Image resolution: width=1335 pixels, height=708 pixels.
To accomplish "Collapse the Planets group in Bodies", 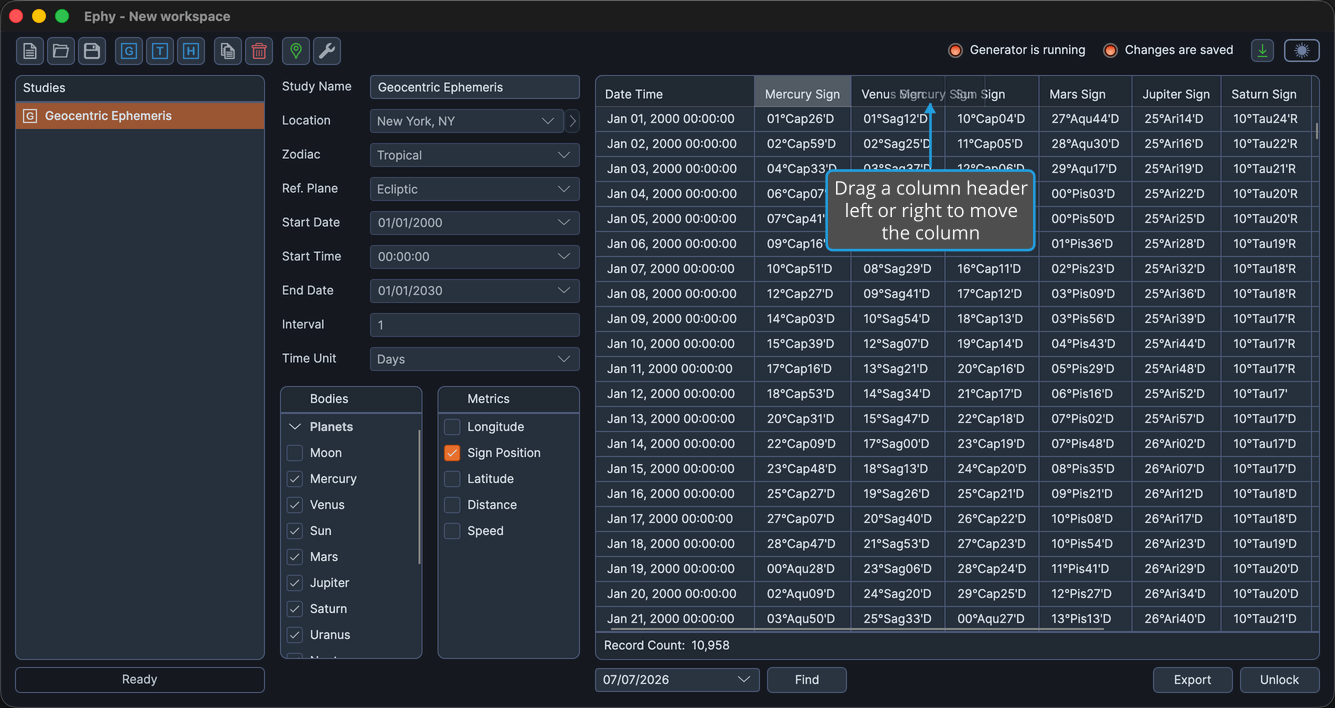I will tap(295, 427).
